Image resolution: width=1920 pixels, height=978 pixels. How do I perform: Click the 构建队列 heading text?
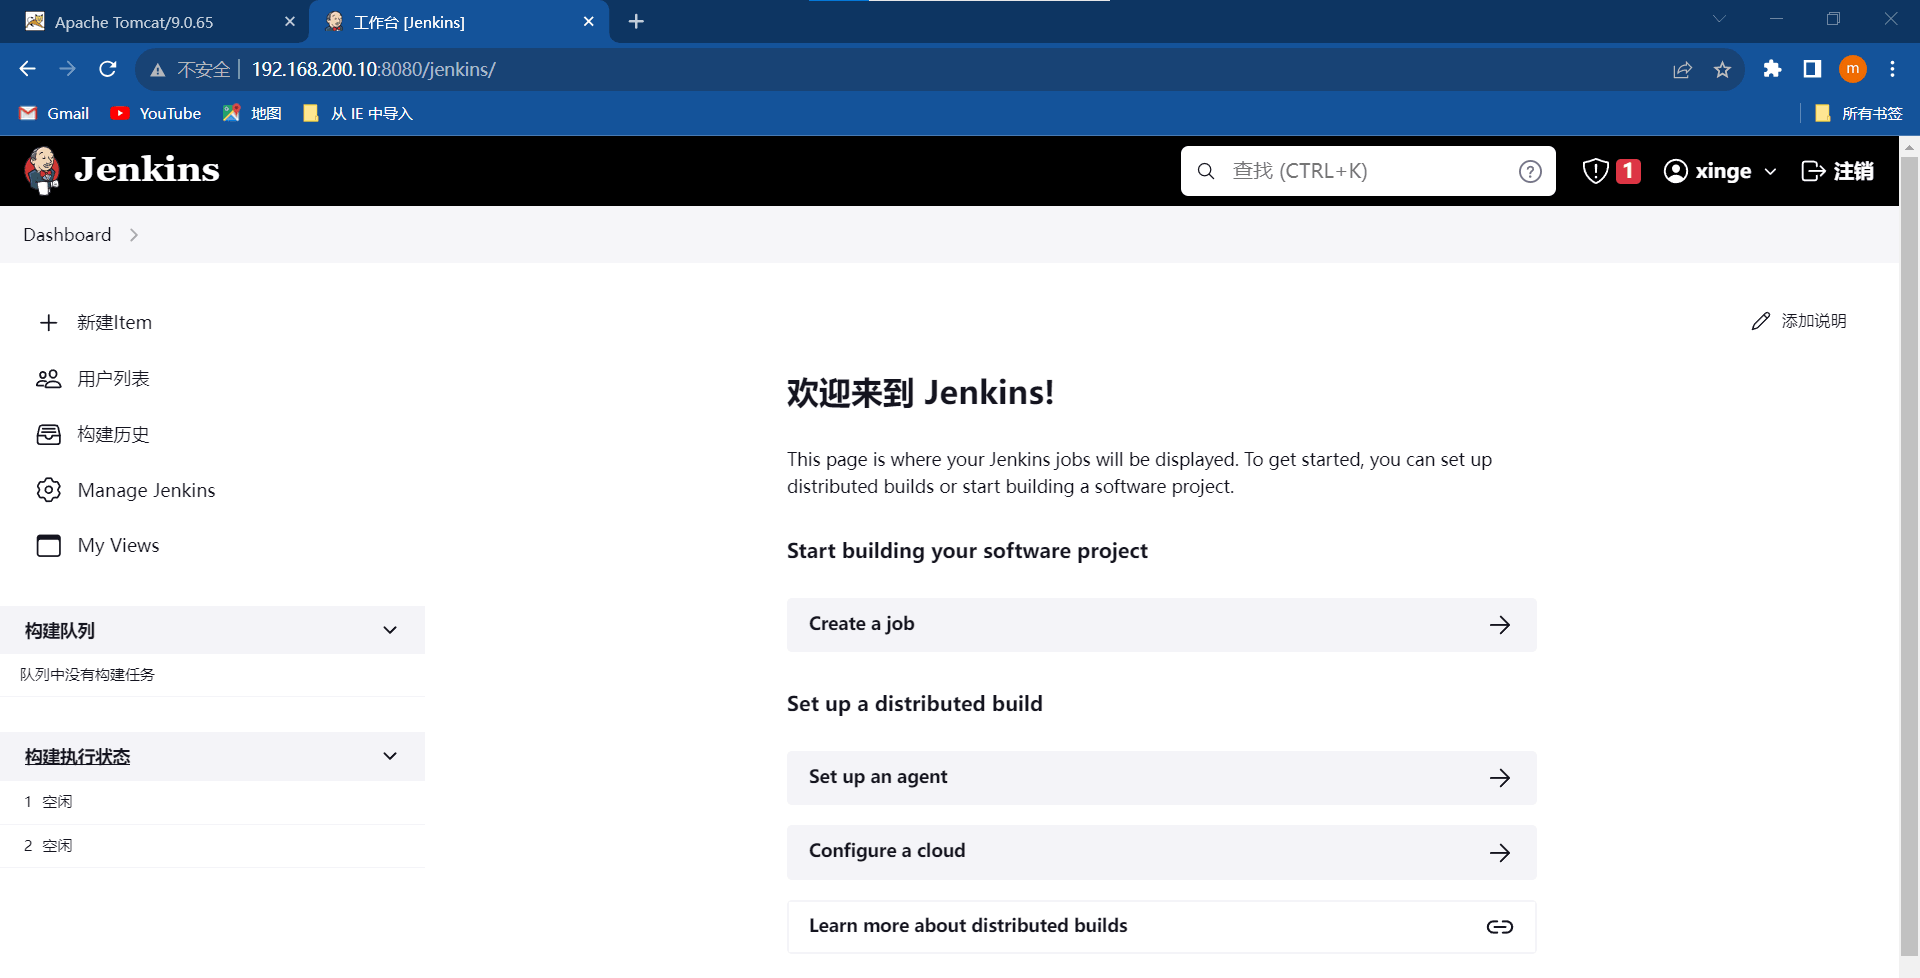point(60,631)
